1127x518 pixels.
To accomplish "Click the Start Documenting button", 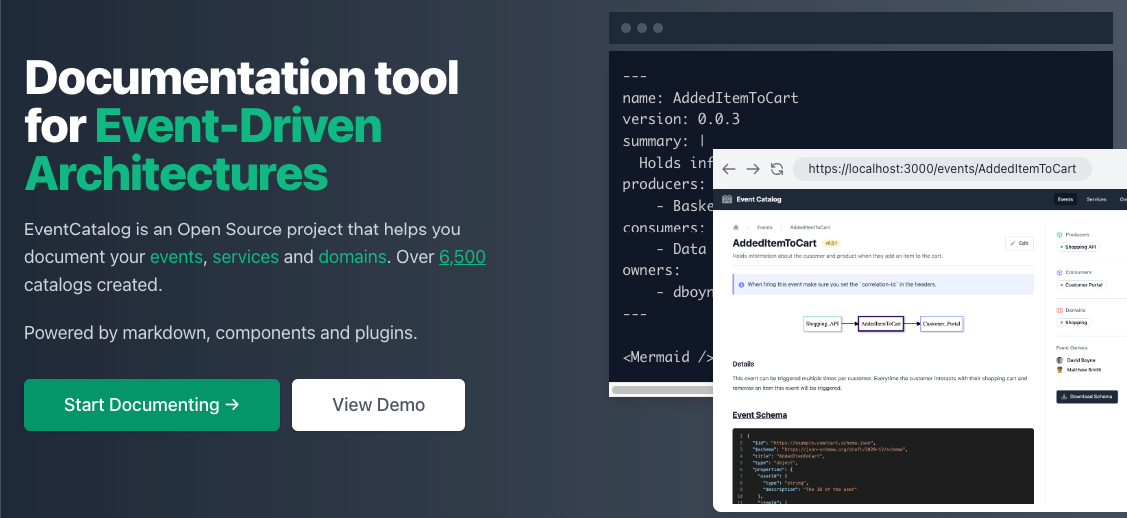I will [x=152, y=404].
